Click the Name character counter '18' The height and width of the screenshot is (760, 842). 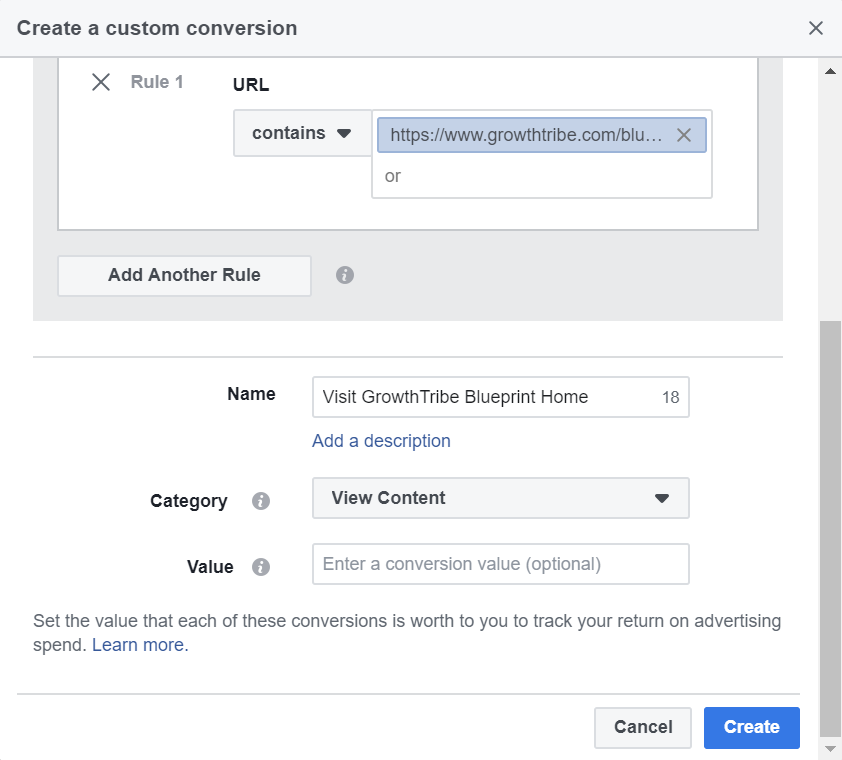(x=670, y=397)
